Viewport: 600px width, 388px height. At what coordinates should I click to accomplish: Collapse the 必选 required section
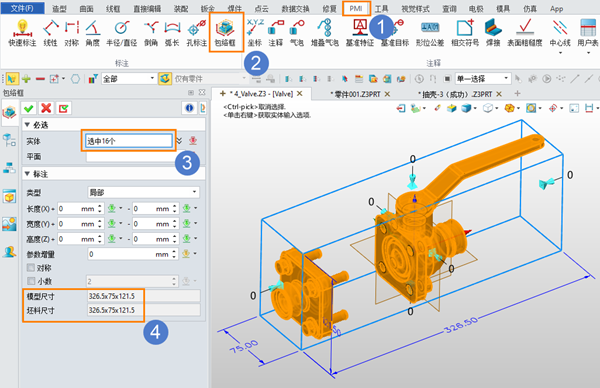[x=27, y=125]
